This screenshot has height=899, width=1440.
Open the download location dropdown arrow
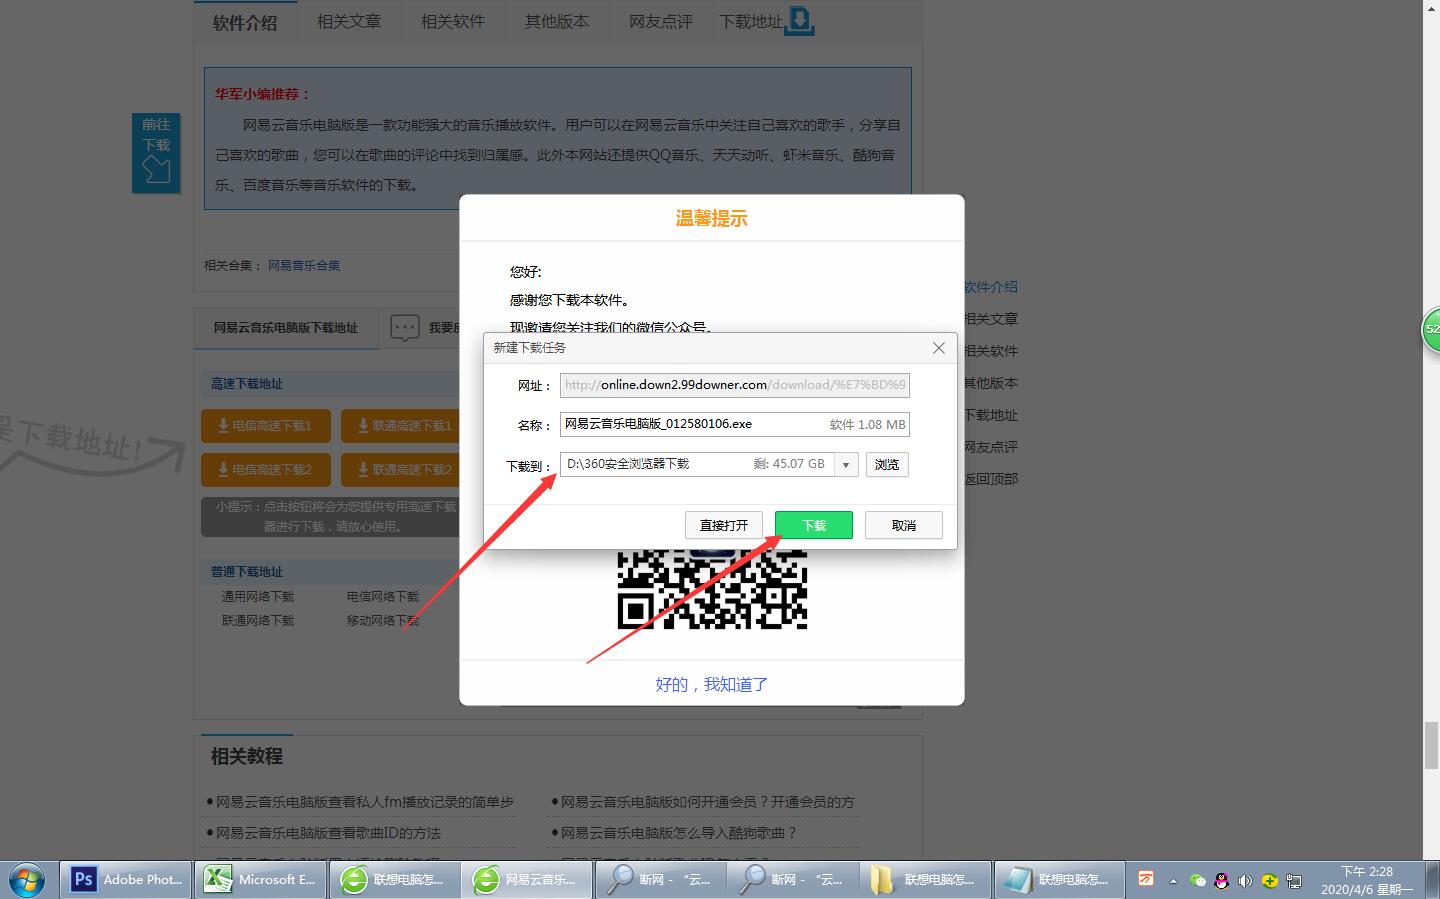click(x=846, y=464)
